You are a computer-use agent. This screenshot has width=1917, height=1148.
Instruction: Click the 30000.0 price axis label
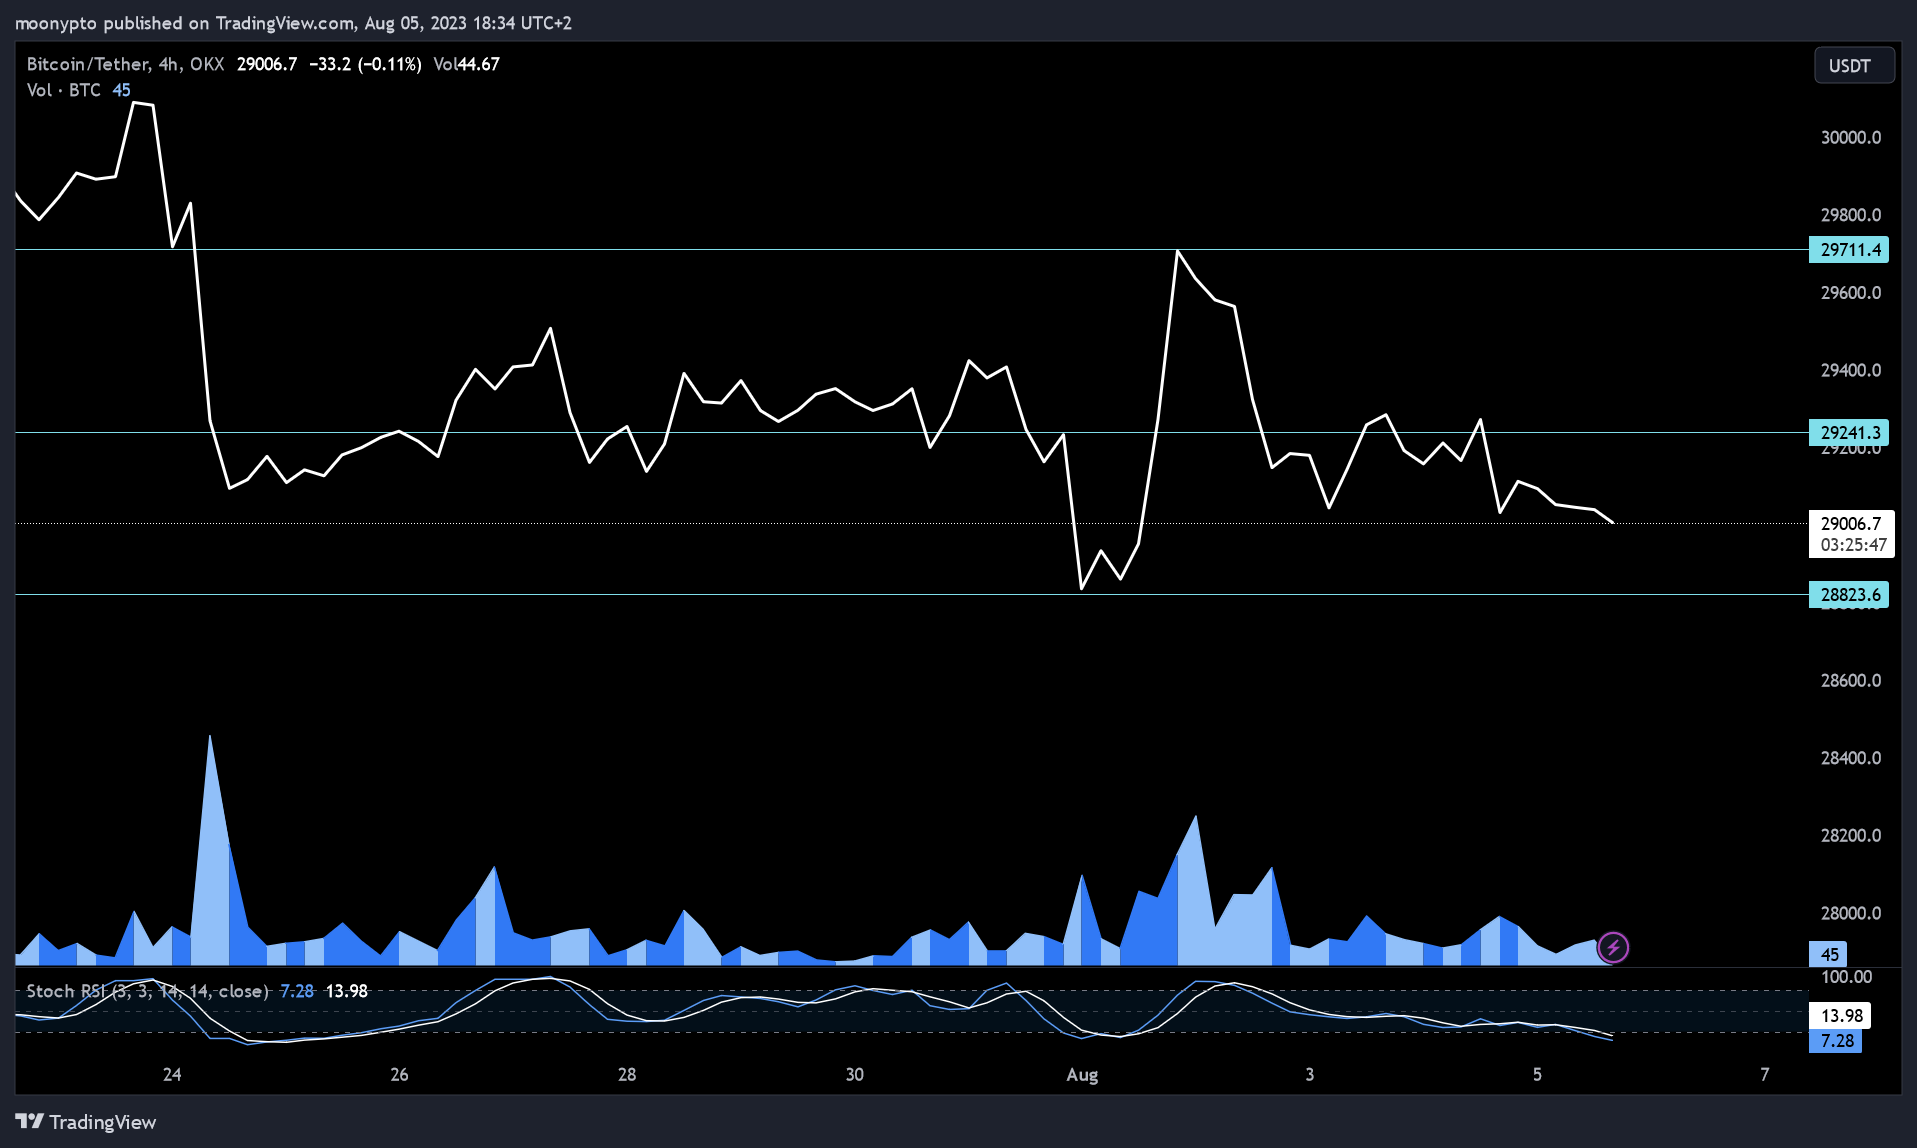[1851, 138]
